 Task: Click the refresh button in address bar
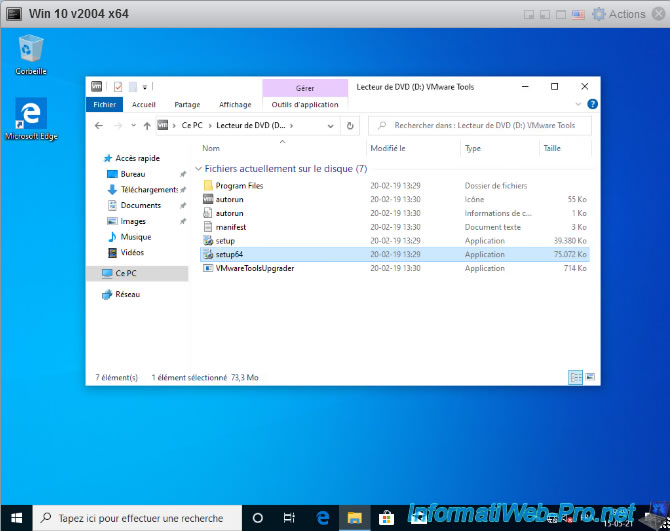pos(349,126)
